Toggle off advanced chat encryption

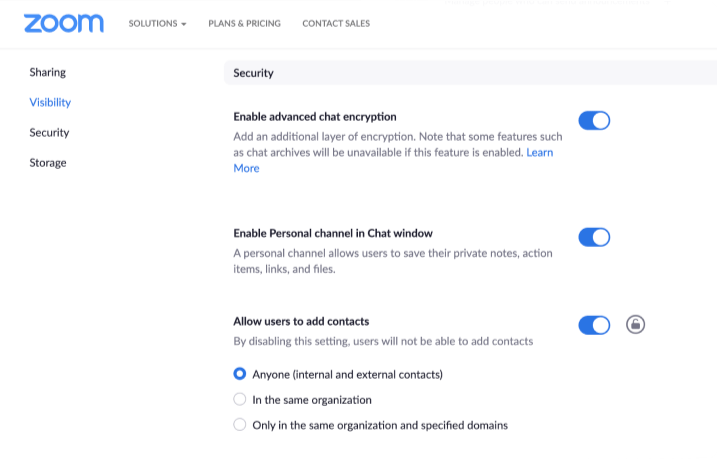pyautogui.click(x=594, y=121)
